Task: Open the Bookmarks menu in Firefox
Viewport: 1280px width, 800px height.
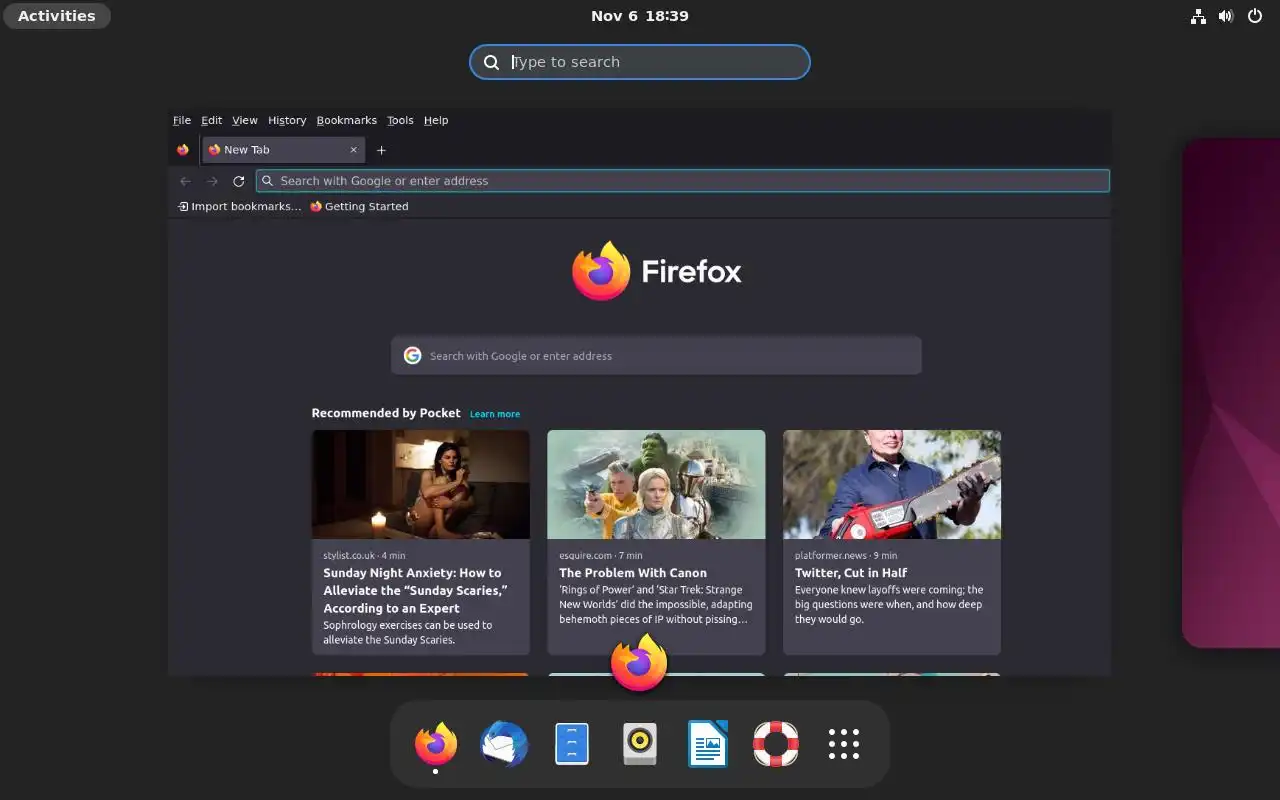Action: pyautogui.click(x=347, y=120)
